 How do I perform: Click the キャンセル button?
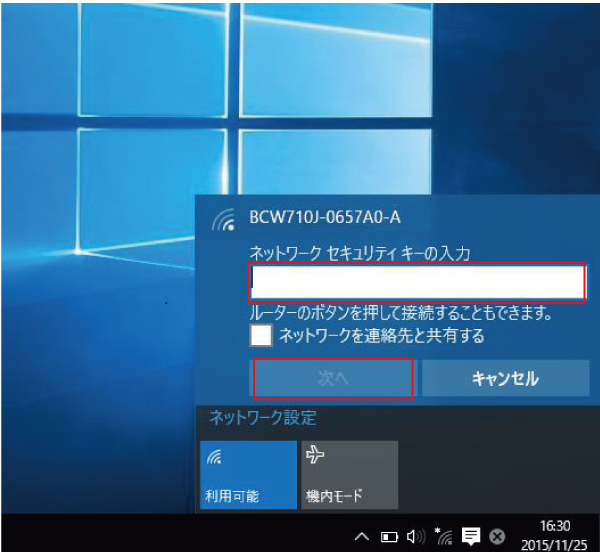(505, 378)
